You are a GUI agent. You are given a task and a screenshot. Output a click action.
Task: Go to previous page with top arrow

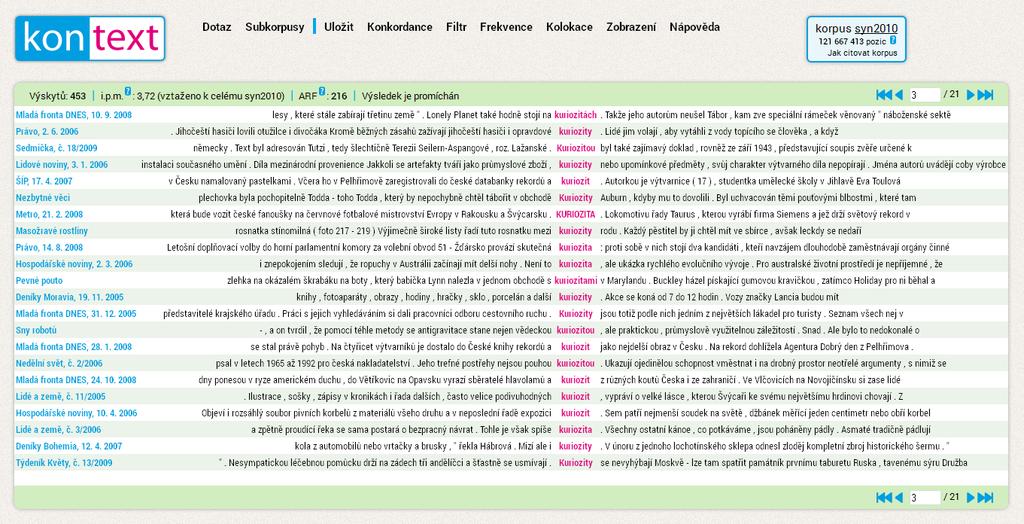pos(899,95)
